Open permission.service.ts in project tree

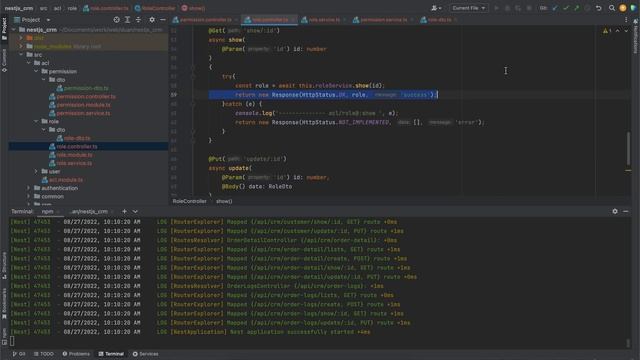click(83, 113)
